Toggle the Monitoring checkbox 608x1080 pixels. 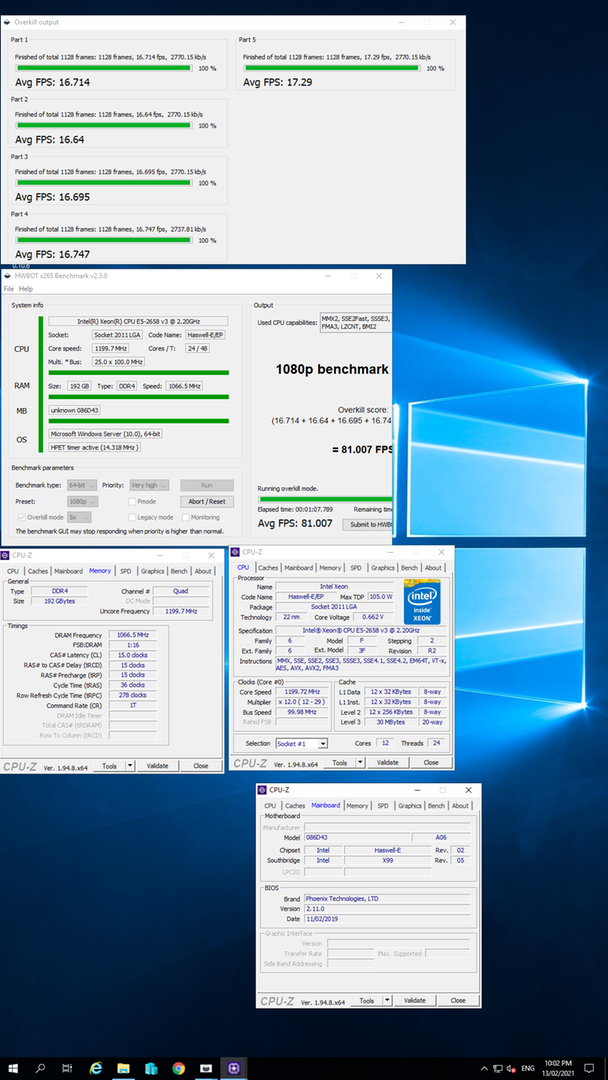coord(186,517)
